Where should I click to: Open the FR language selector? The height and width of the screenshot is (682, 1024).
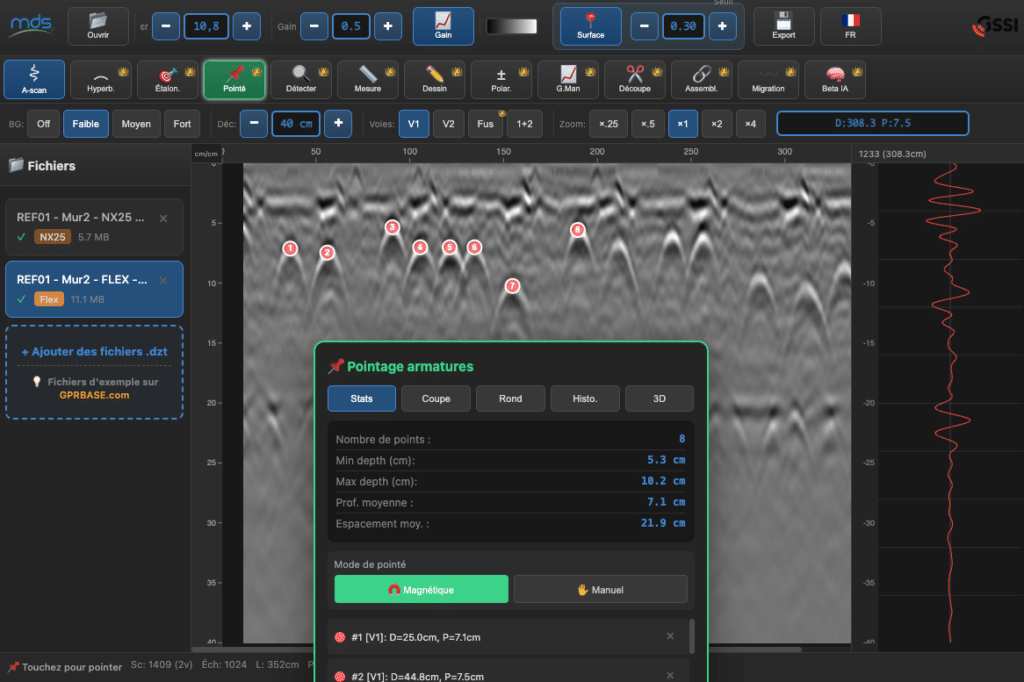[x=850, y=26]
